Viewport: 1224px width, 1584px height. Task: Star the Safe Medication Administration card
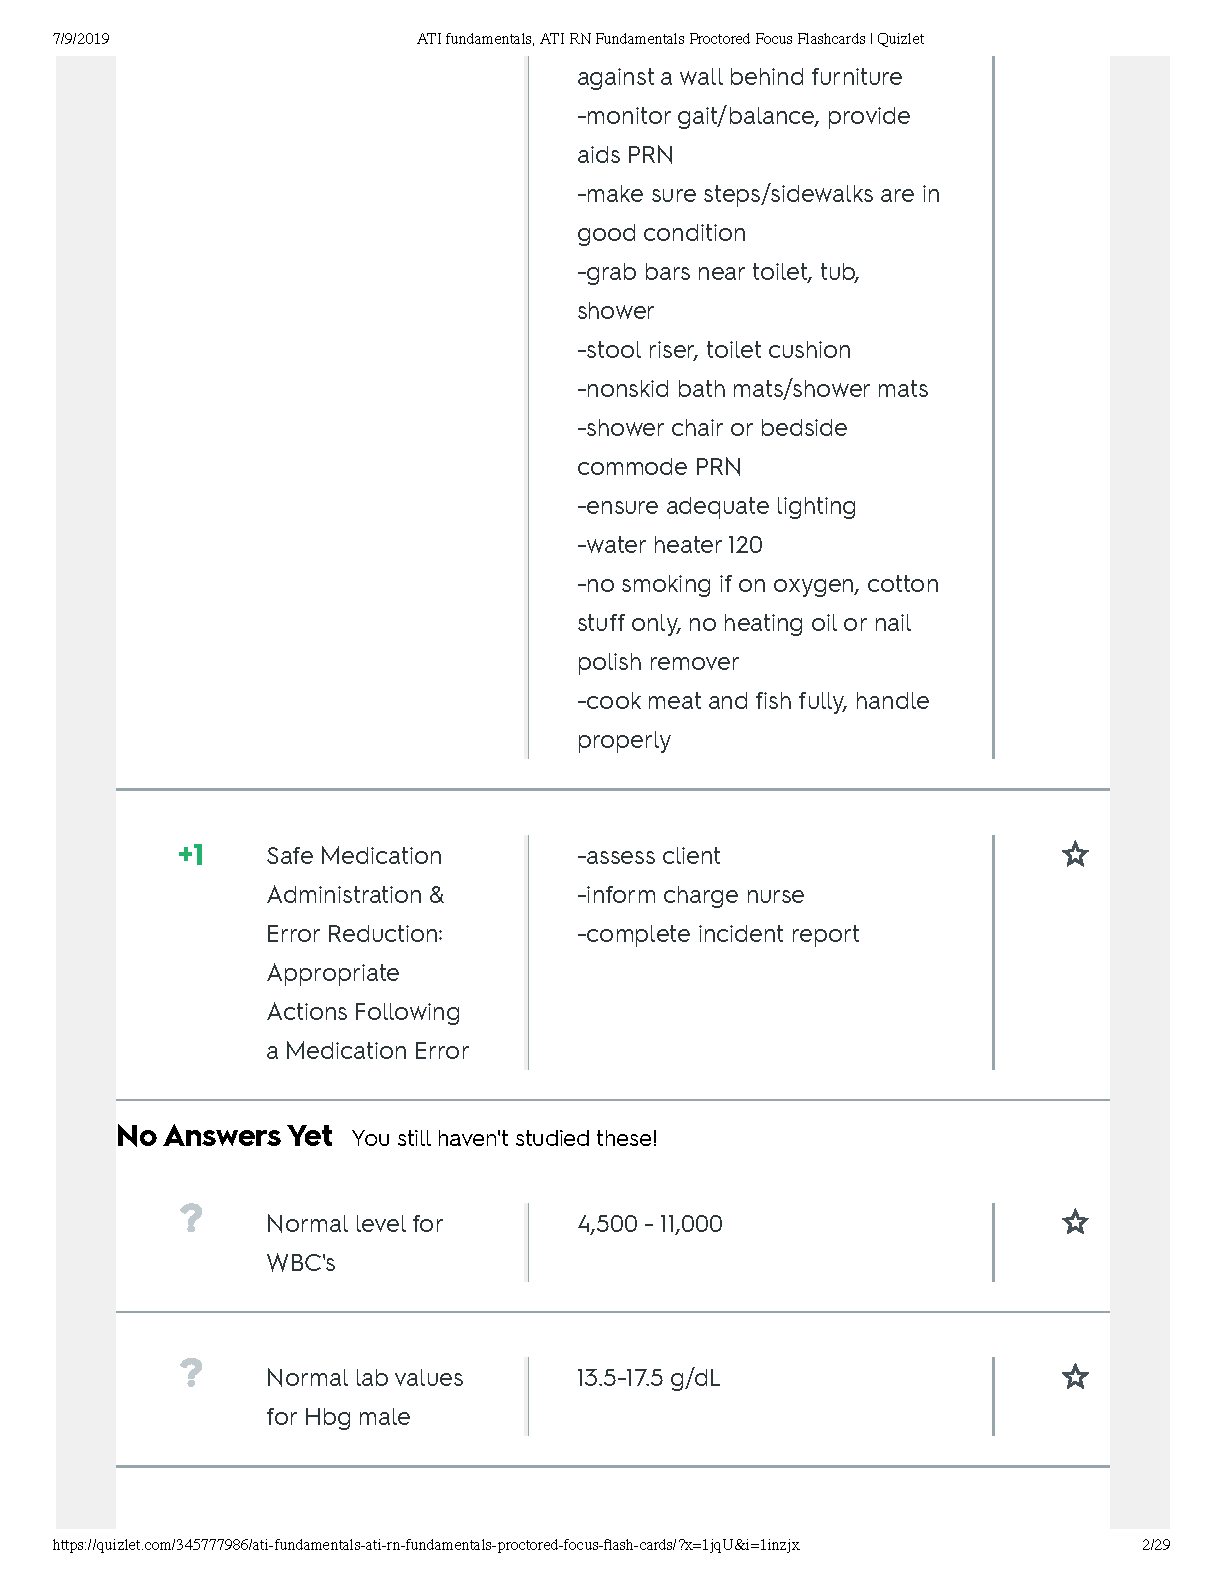pyautogui.click(x=1074, y=855)
